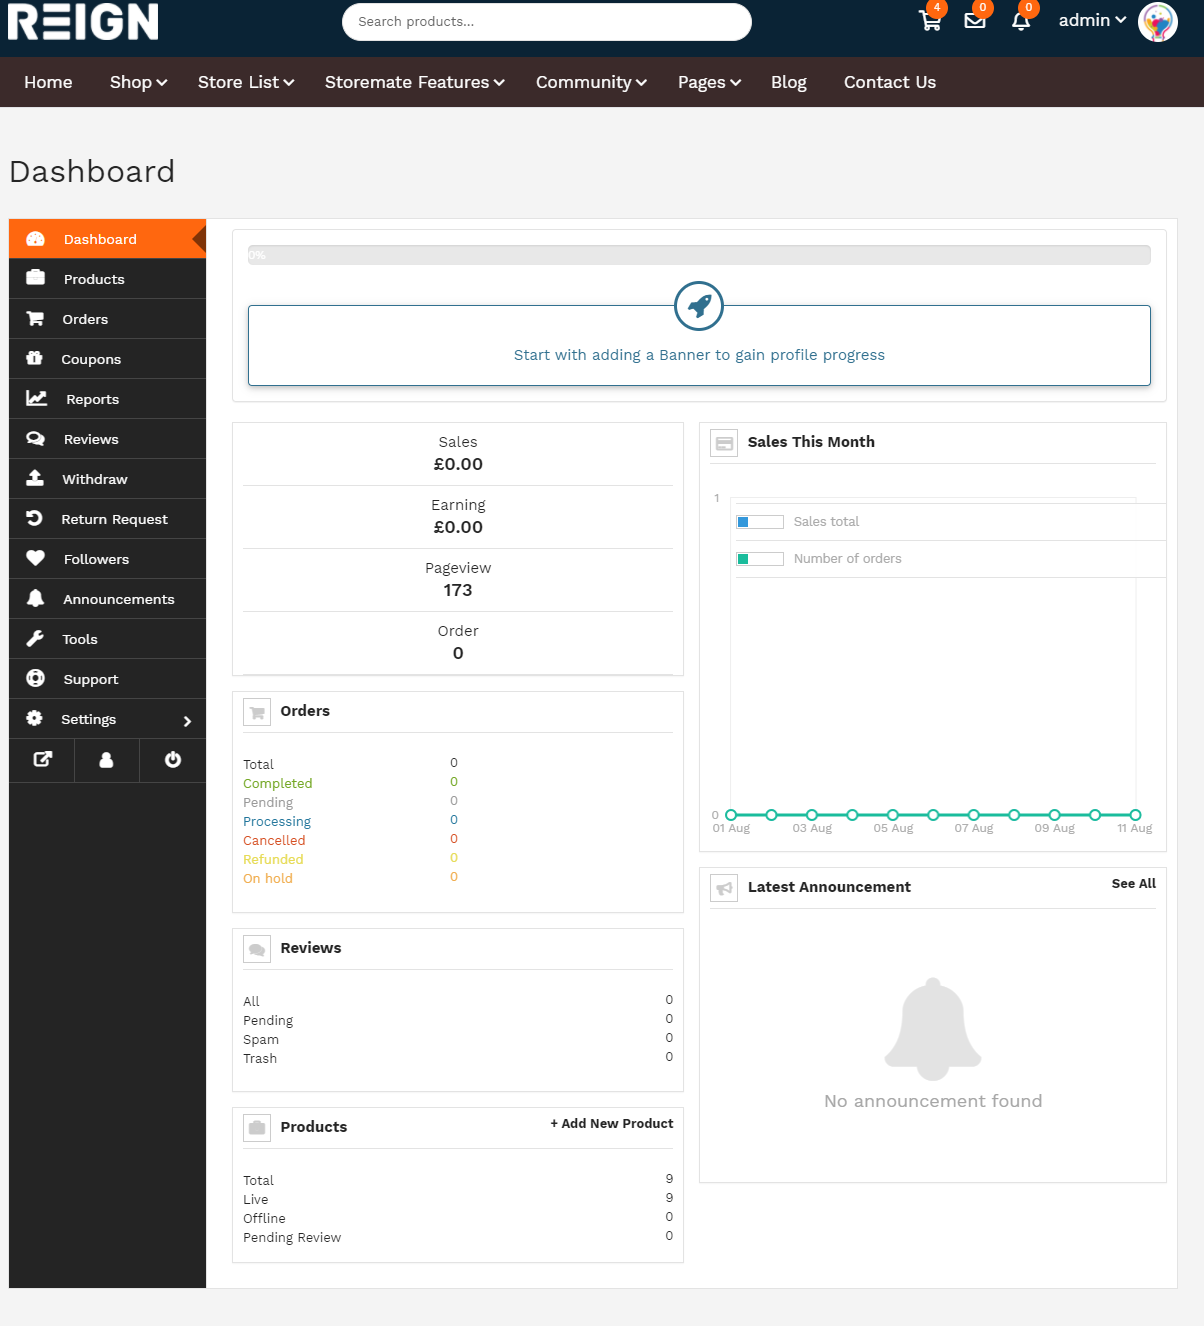Click the visit store external link icon
1204x1326 pixels.
click(42, 759)
